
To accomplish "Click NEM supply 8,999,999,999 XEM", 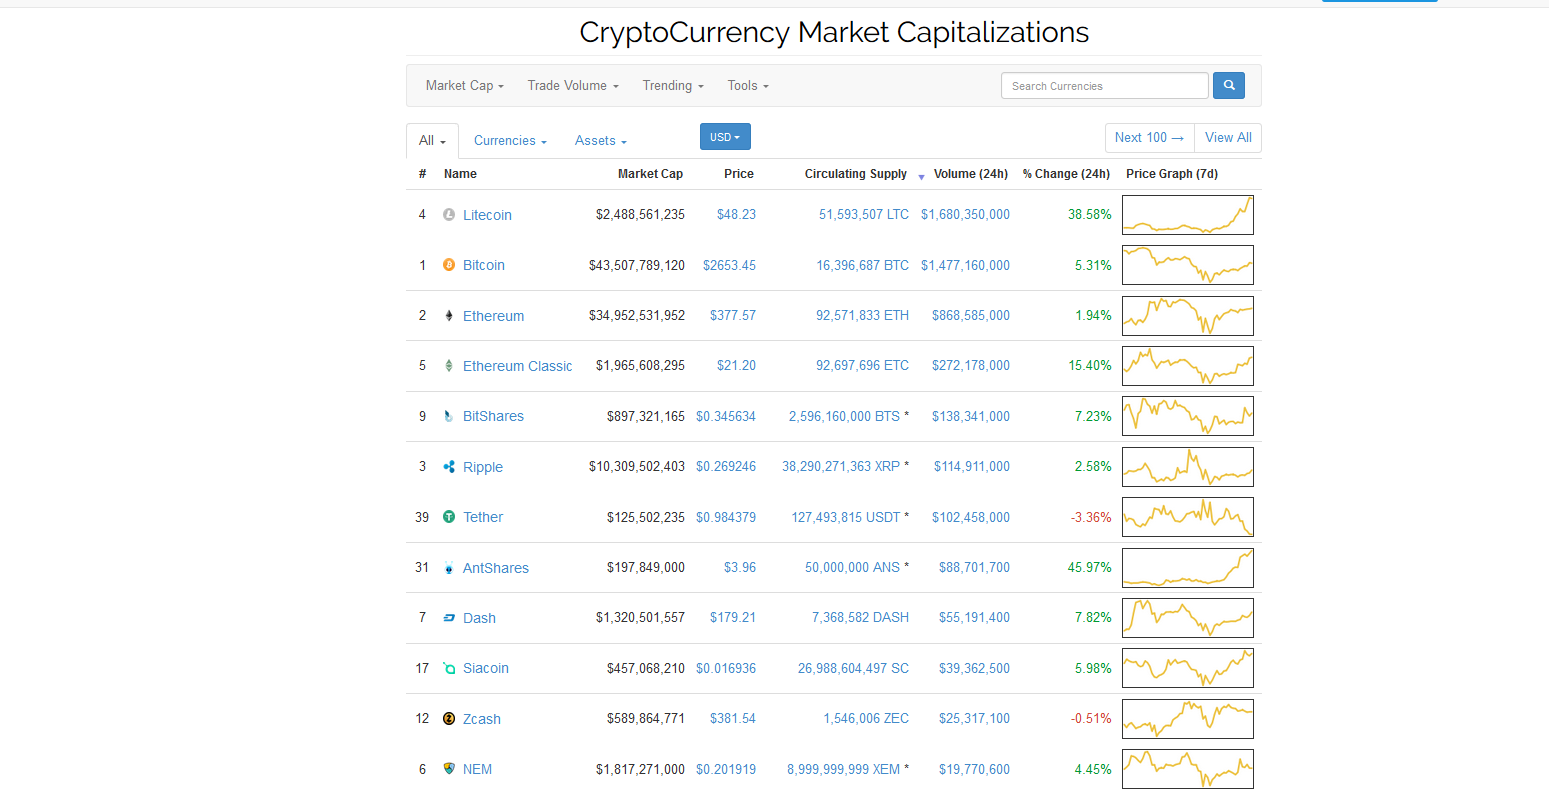I will (844, 769).
